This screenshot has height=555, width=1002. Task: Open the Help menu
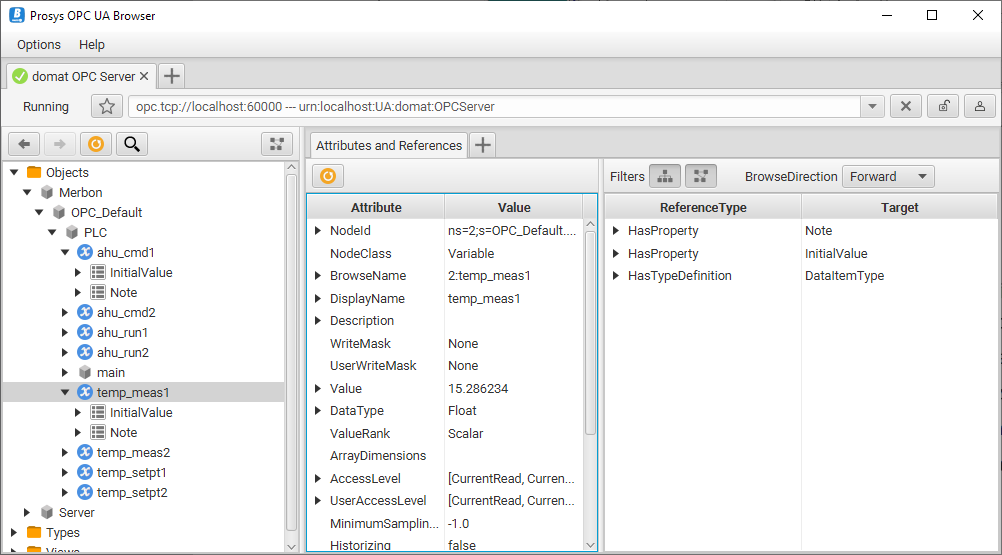click(92, 44)
